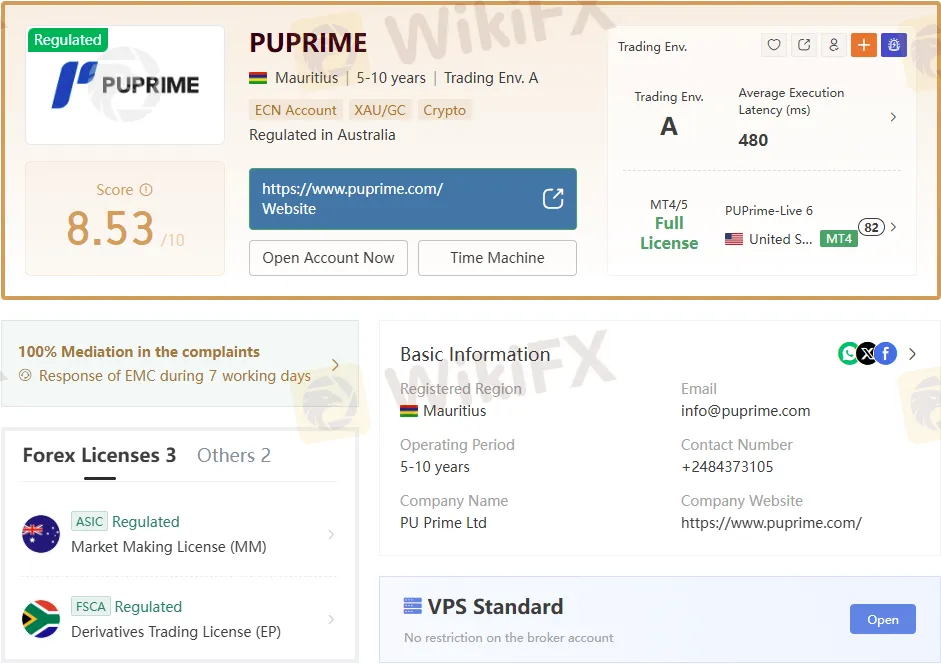Expand the PUPrime-Live 6 server row arrow
This screenshot has width=941, height=664.
[893, 227]
